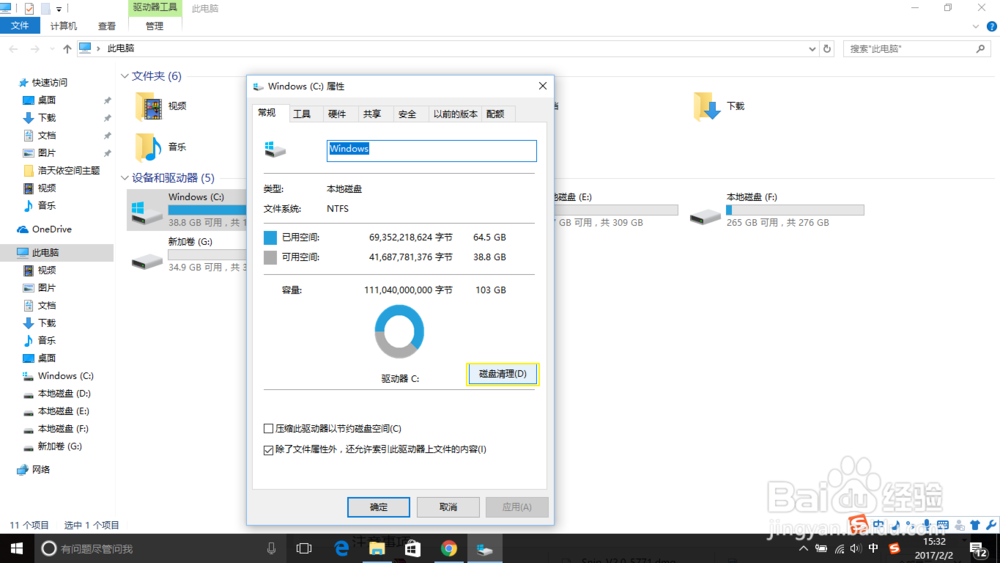Click the Cortana search box 有问题尽管问我
This screenshot has height=563, width=1000.
point(159,548)
